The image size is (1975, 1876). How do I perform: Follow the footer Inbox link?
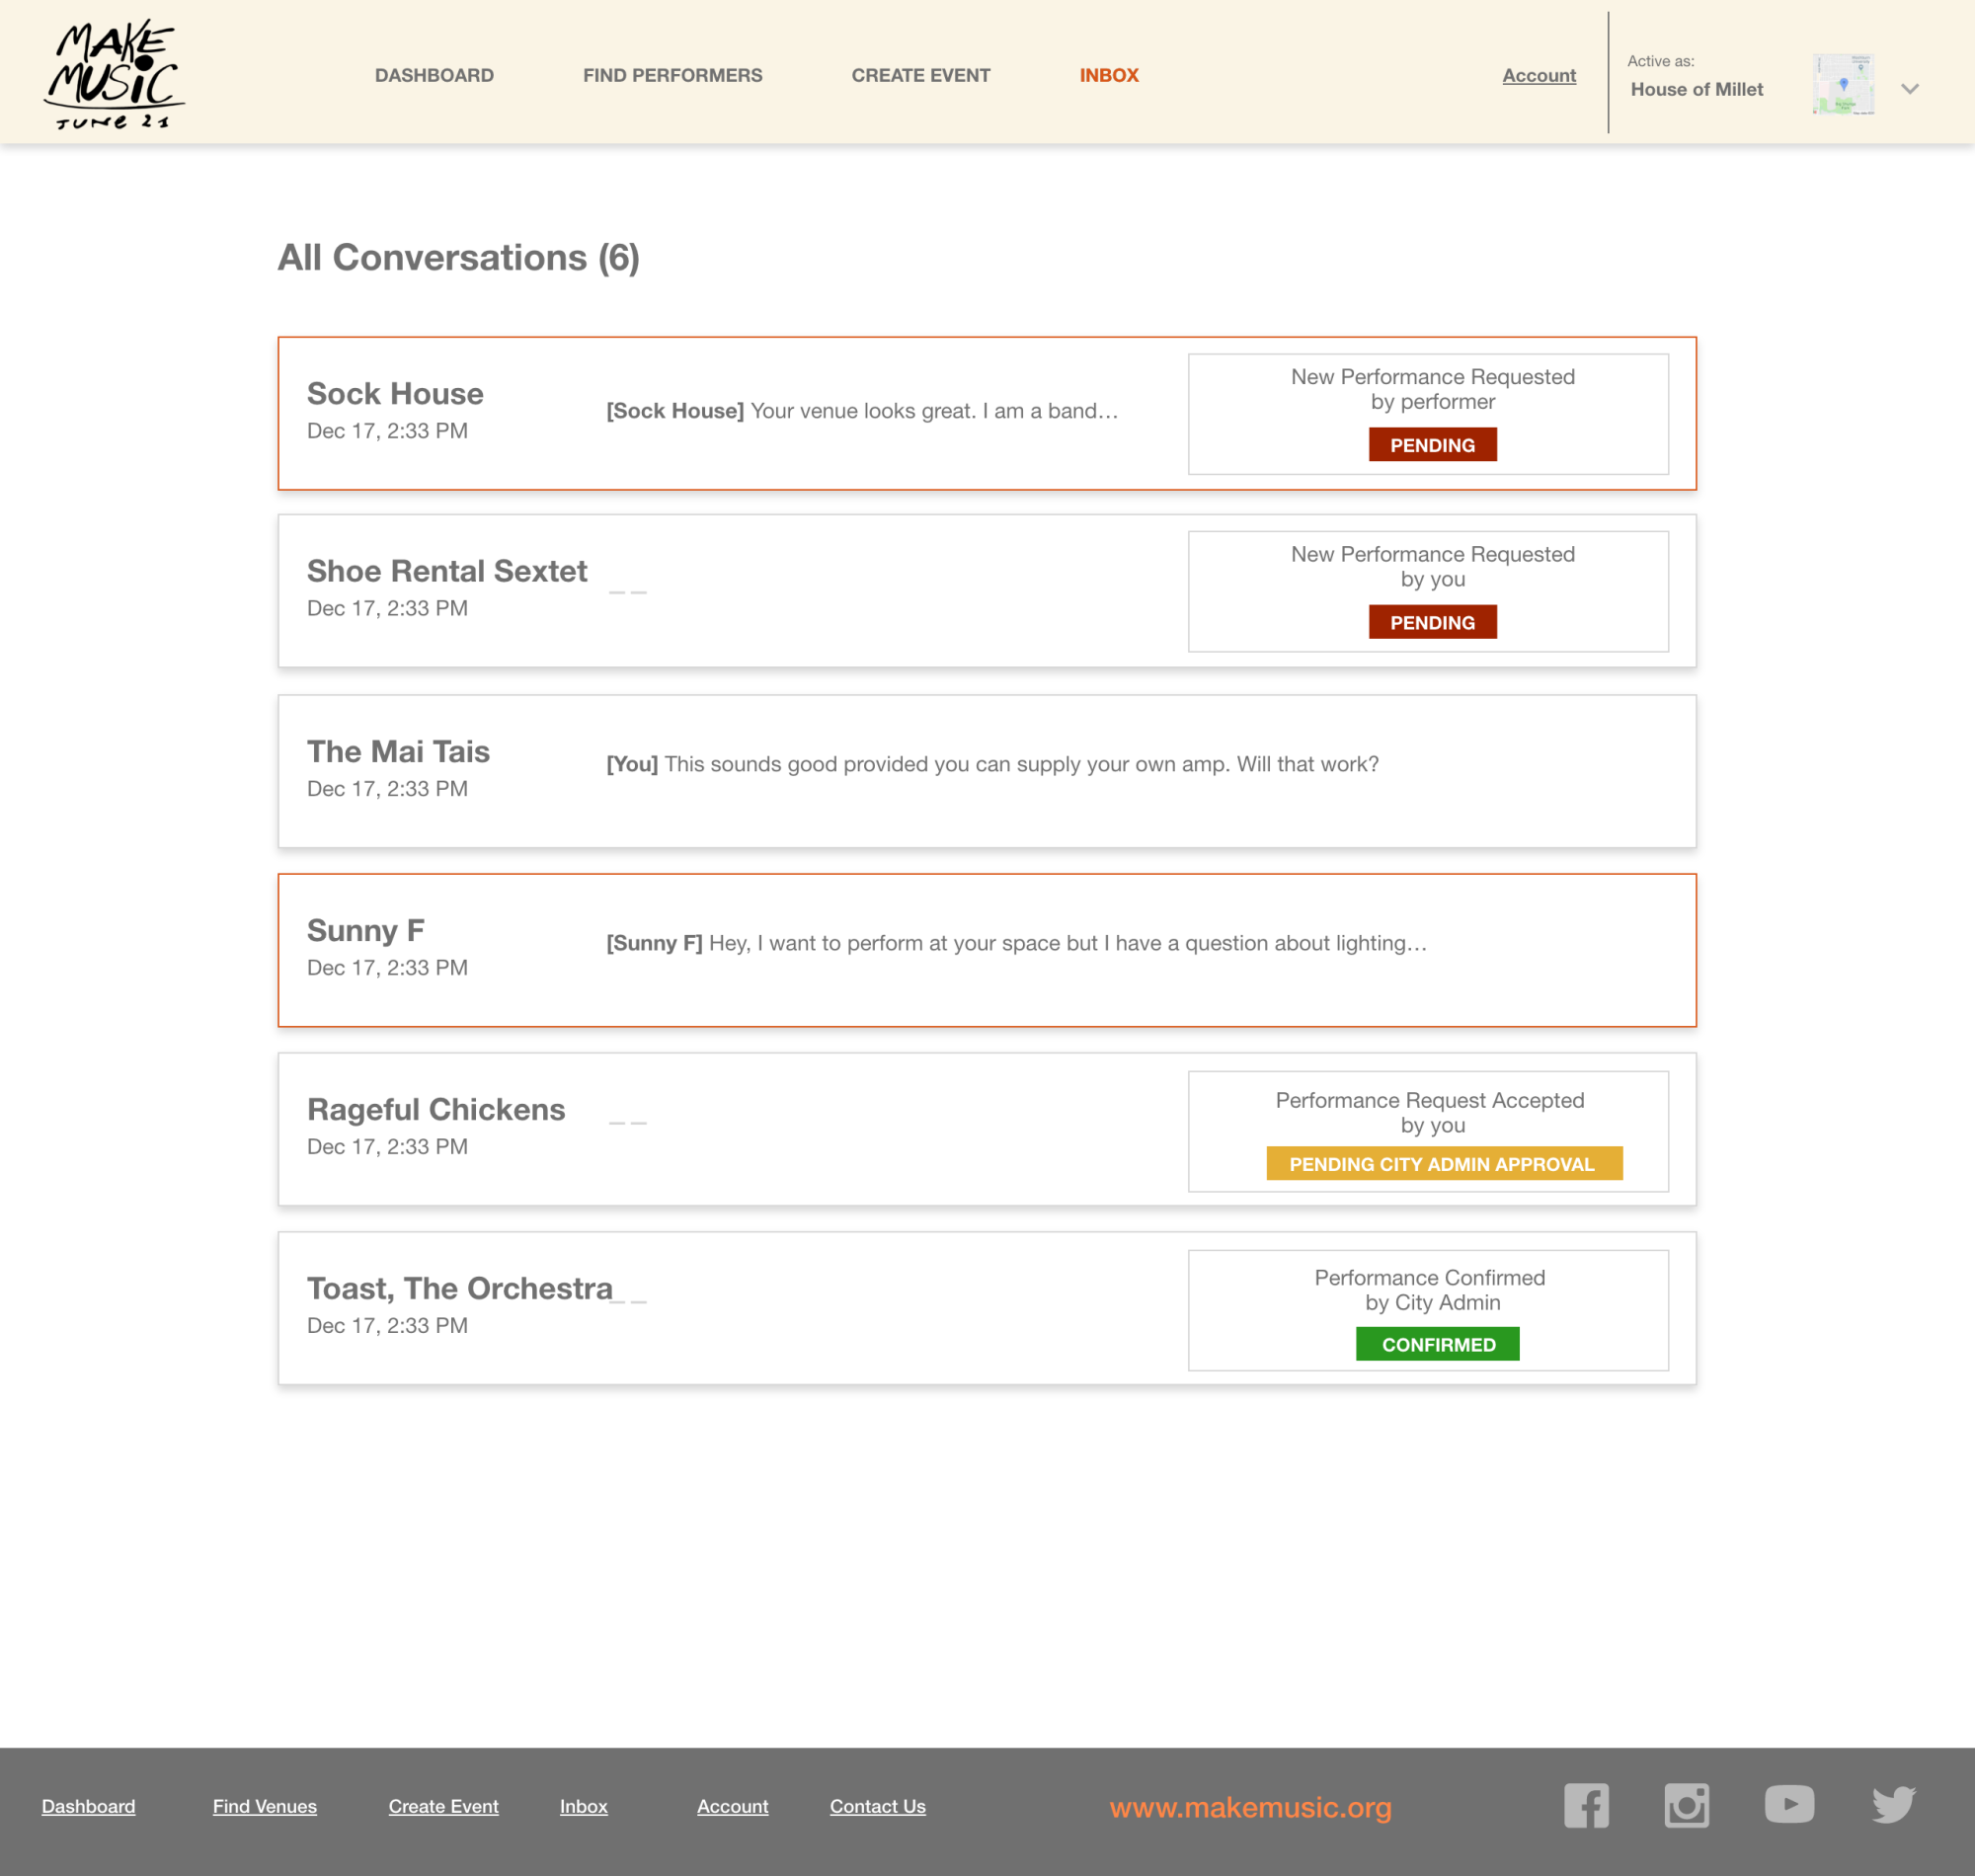click(583, 1806)
